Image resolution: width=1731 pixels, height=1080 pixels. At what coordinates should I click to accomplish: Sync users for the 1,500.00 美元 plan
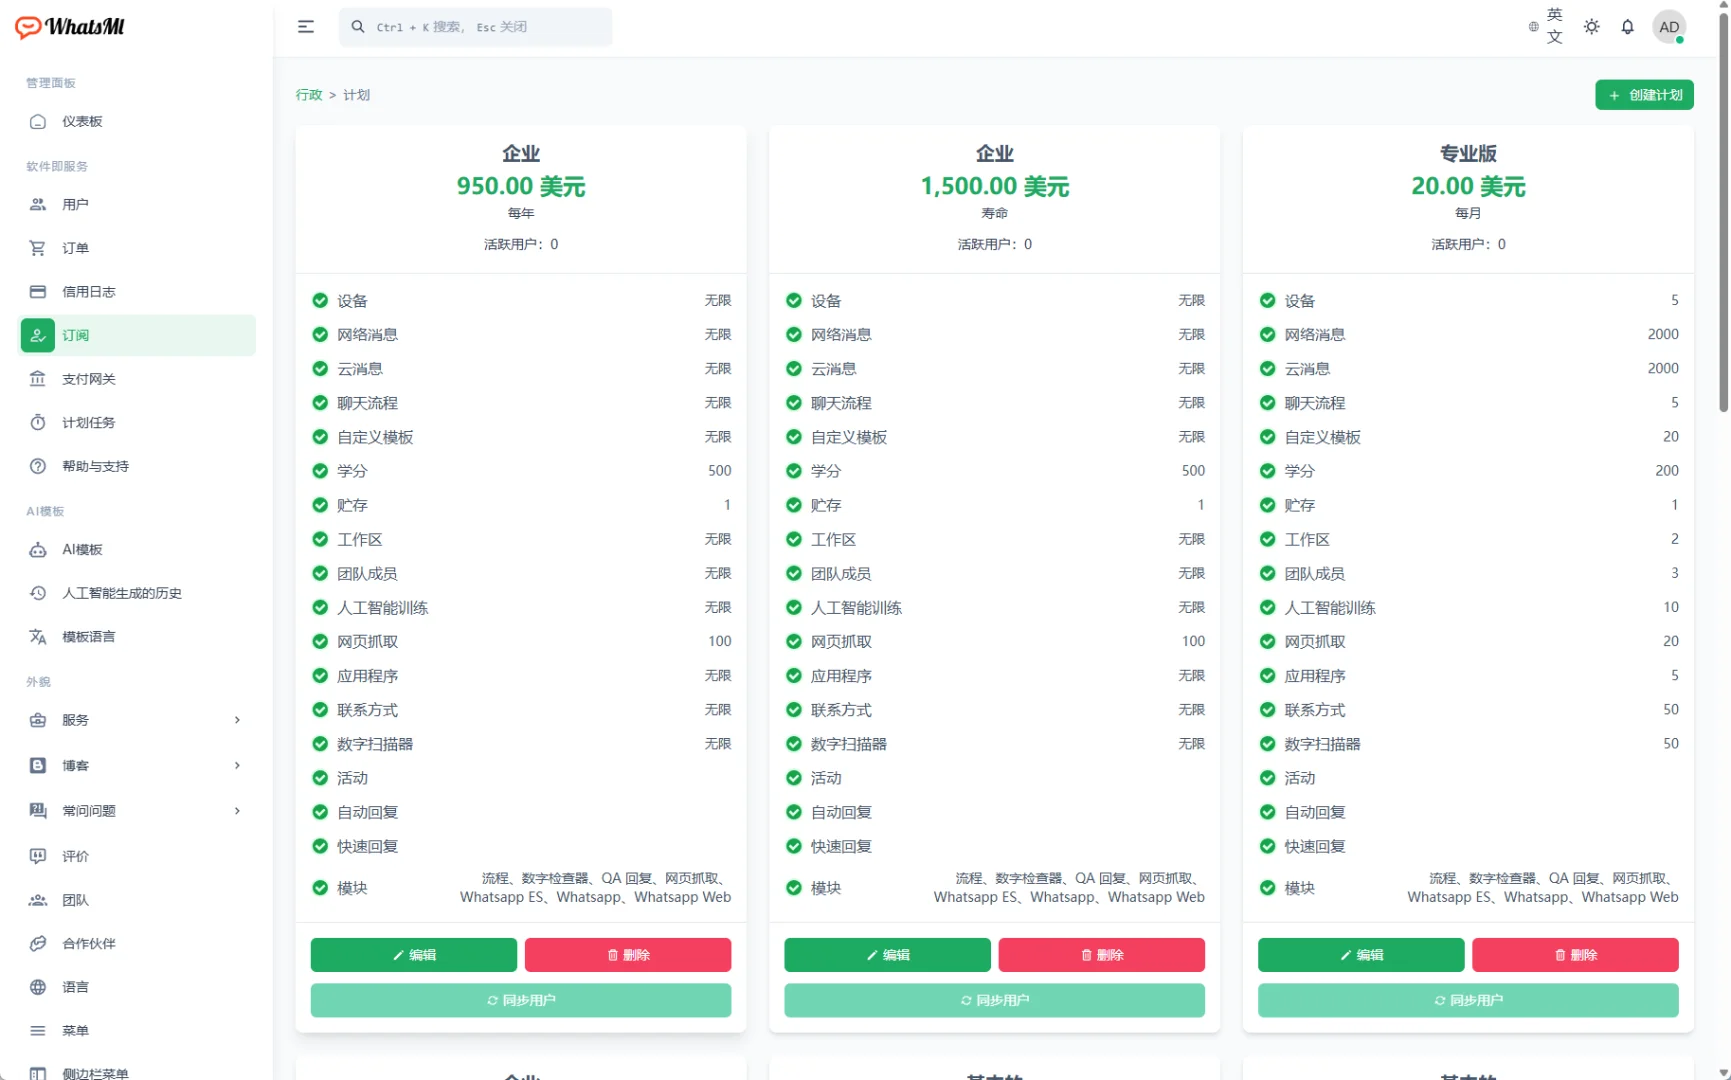[x=994, y=1000]
